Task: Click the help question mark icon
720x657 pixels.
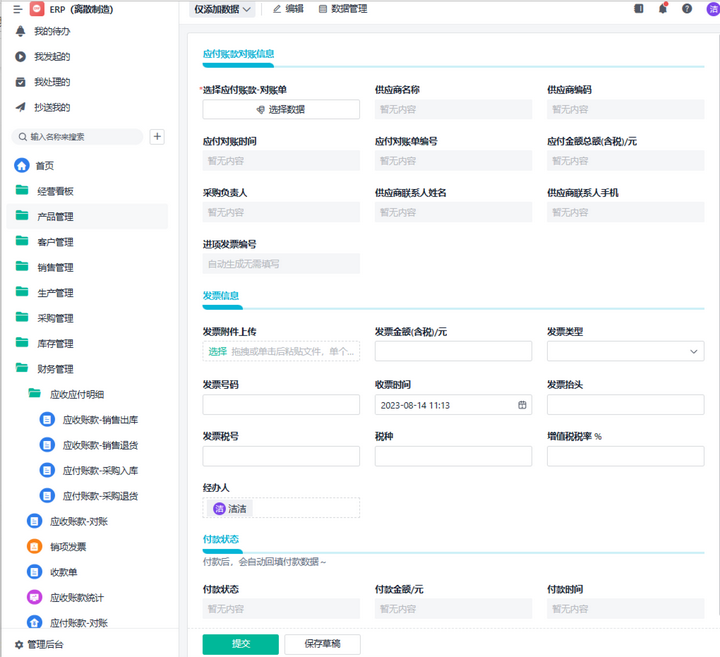Action: pyautogui.click(x=687, y=9)
